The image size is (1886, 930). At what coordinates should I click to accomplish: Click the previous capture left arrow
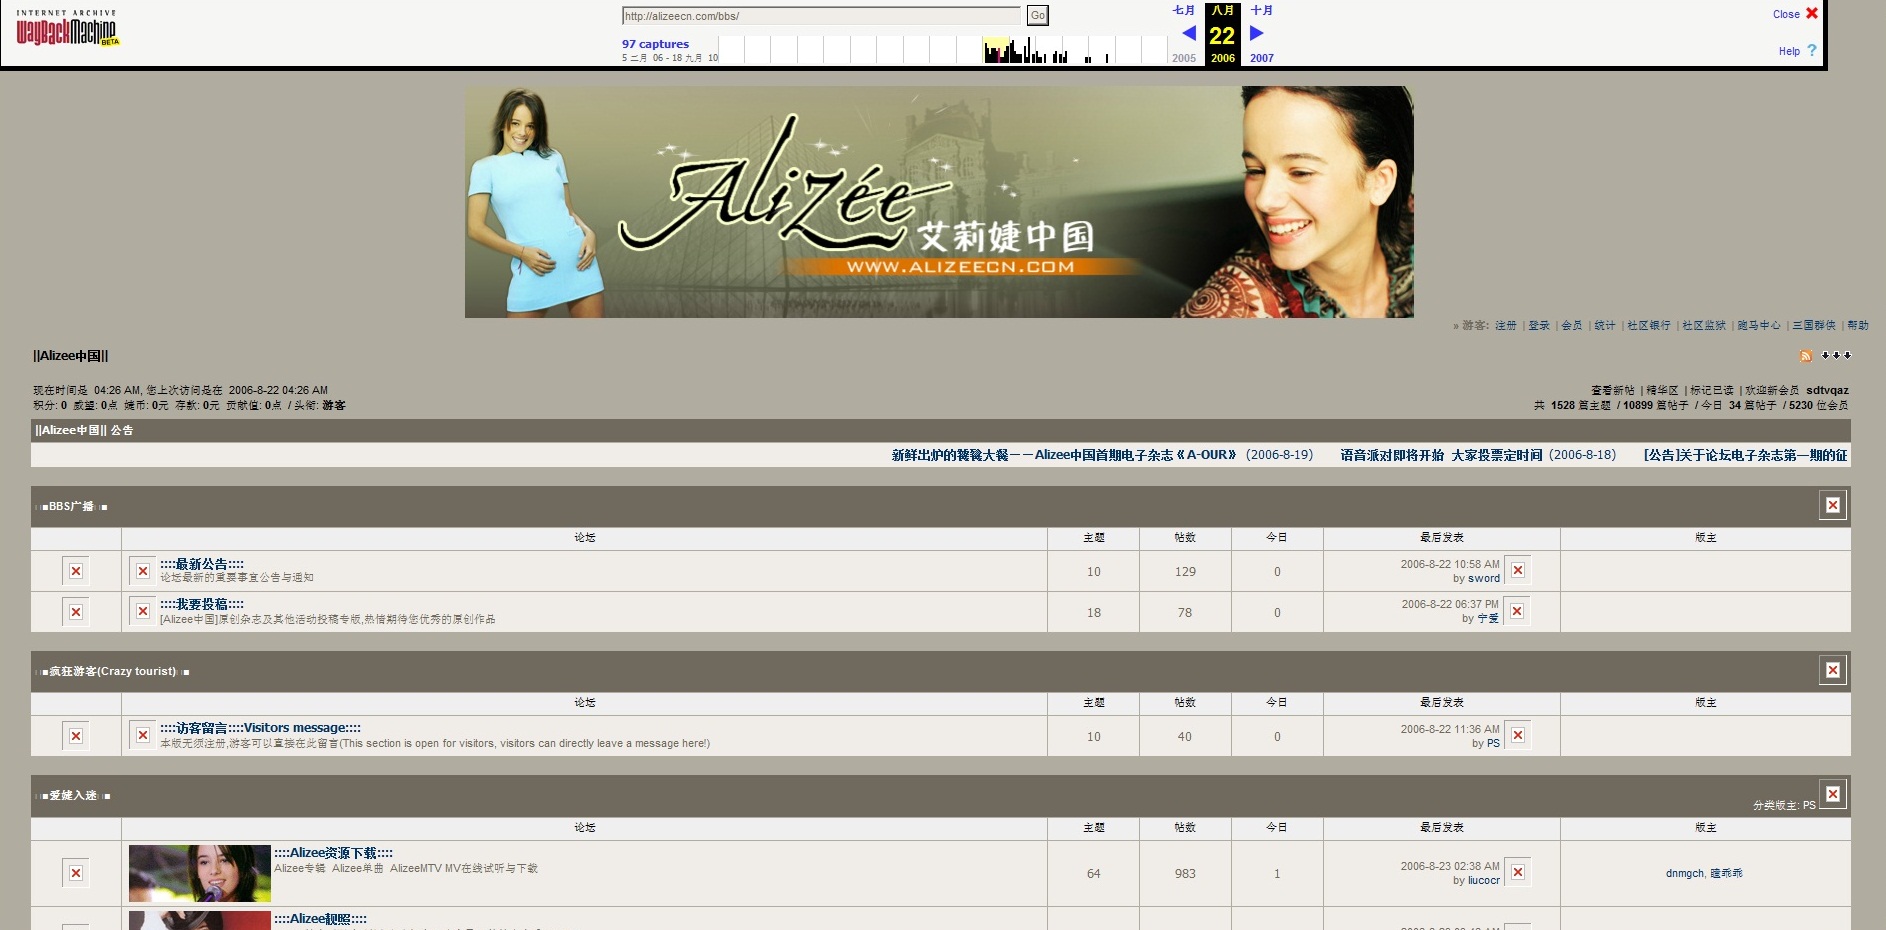click(1189, 33)
